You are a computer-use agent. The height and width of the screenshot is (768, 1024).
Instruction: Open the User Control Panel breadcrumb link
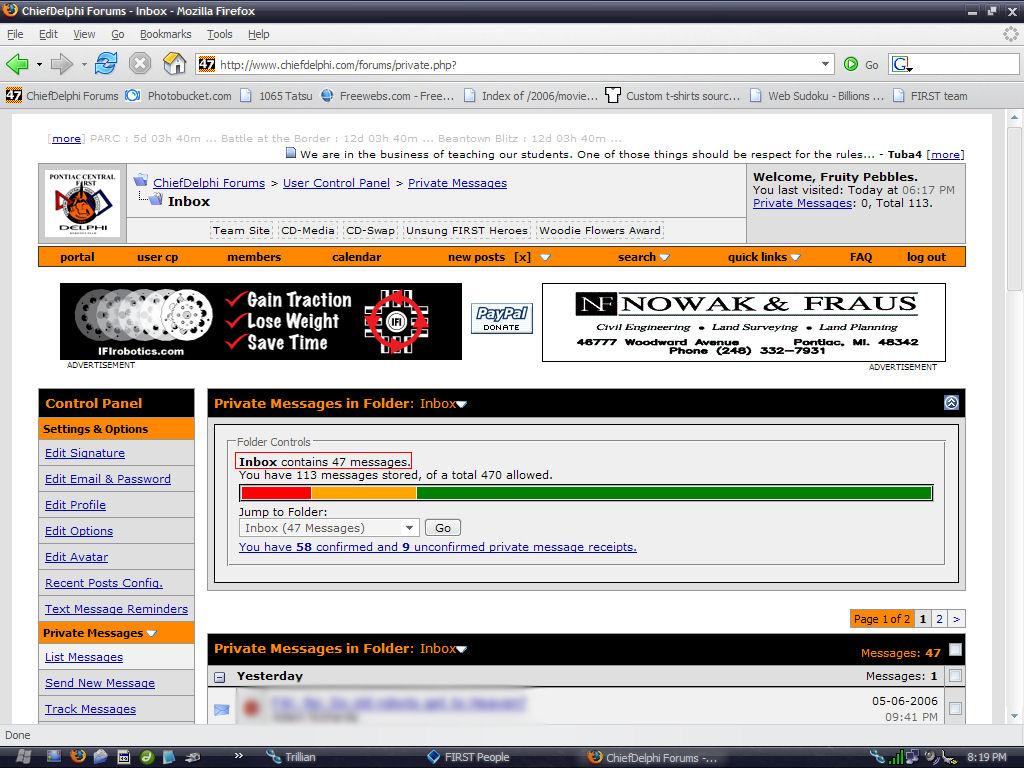pos(336,183)
